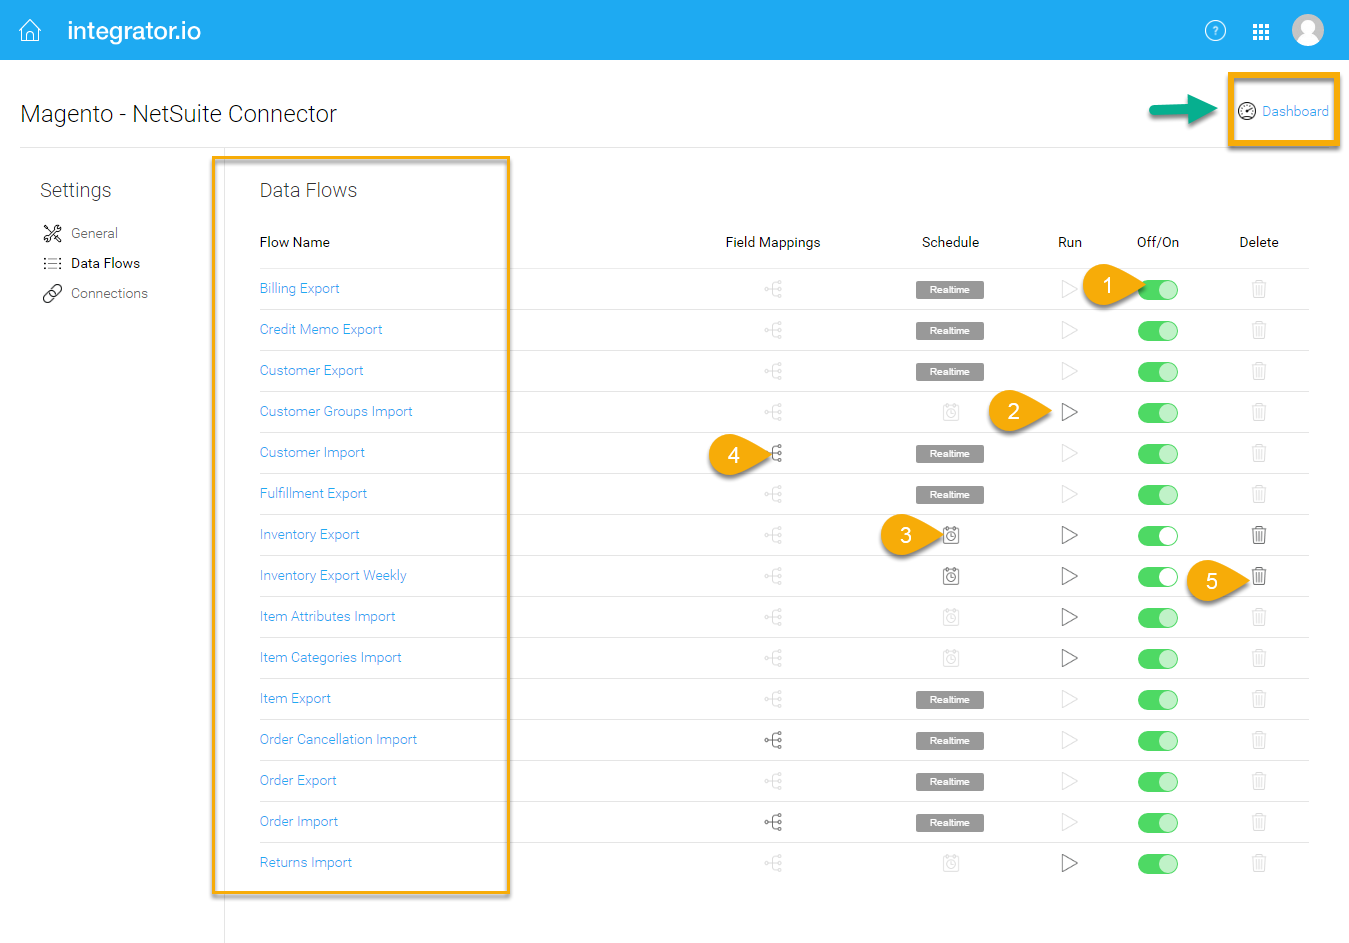Click the Realtime badge for Fulfillment Export
The image size is (1349, 943).
click(950, 495)
